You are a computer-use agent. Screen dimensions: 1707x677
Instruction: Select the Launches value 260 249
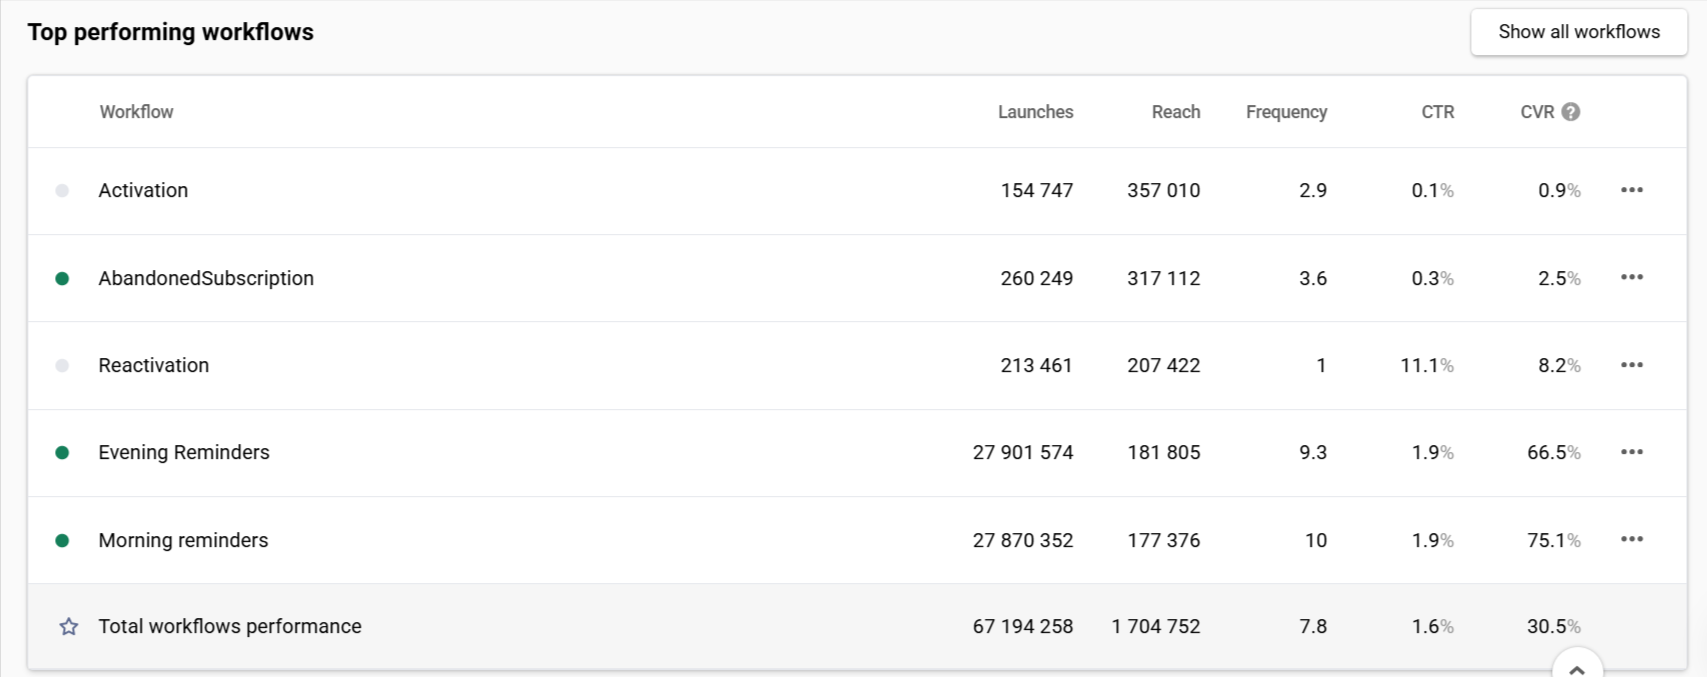(1037, 278)
